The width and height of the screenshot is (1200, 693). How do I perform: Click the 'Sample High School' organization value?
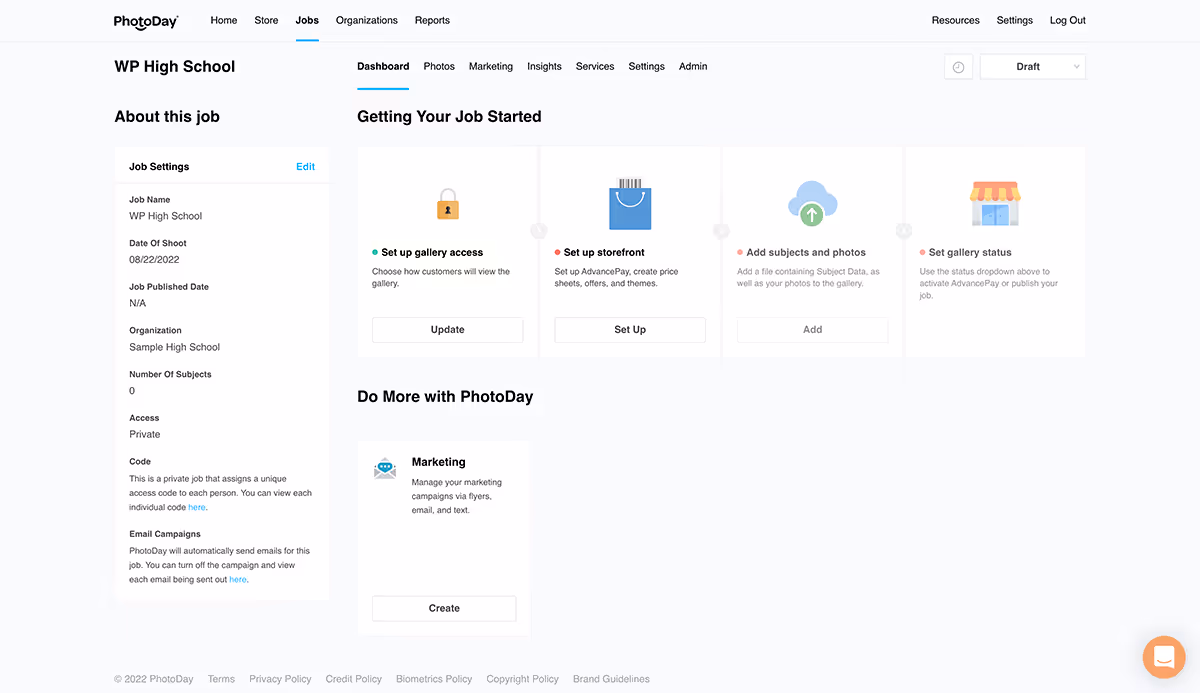[x=175, y=347]
